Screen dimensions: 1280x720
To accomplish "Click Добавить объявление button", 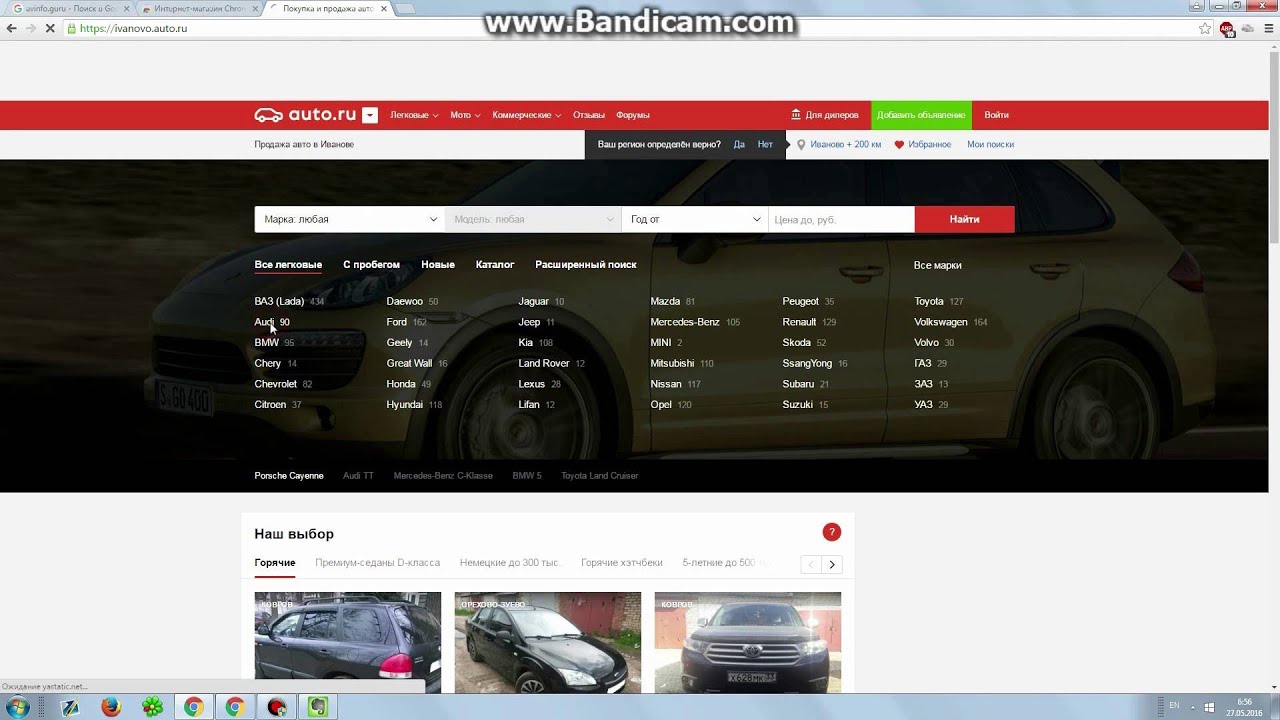I will pos(921,115).
